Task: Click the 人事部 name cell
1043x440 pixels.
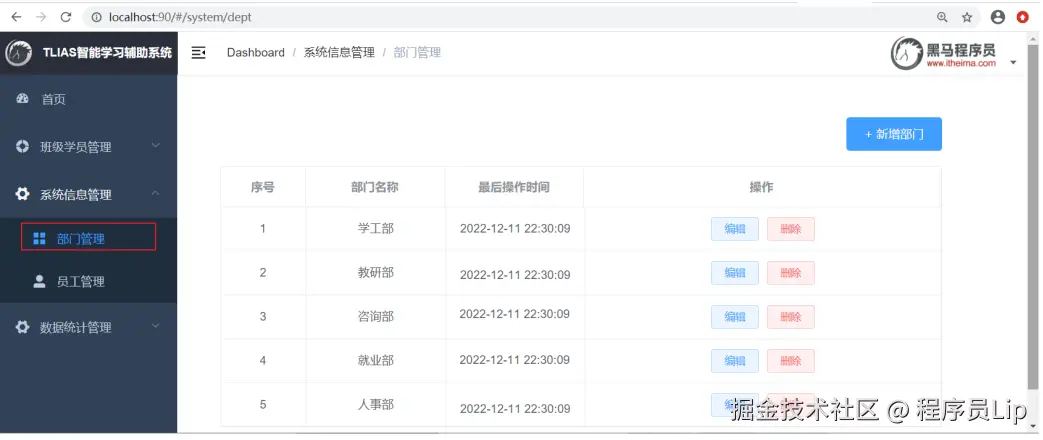Action: pos(375,405)
